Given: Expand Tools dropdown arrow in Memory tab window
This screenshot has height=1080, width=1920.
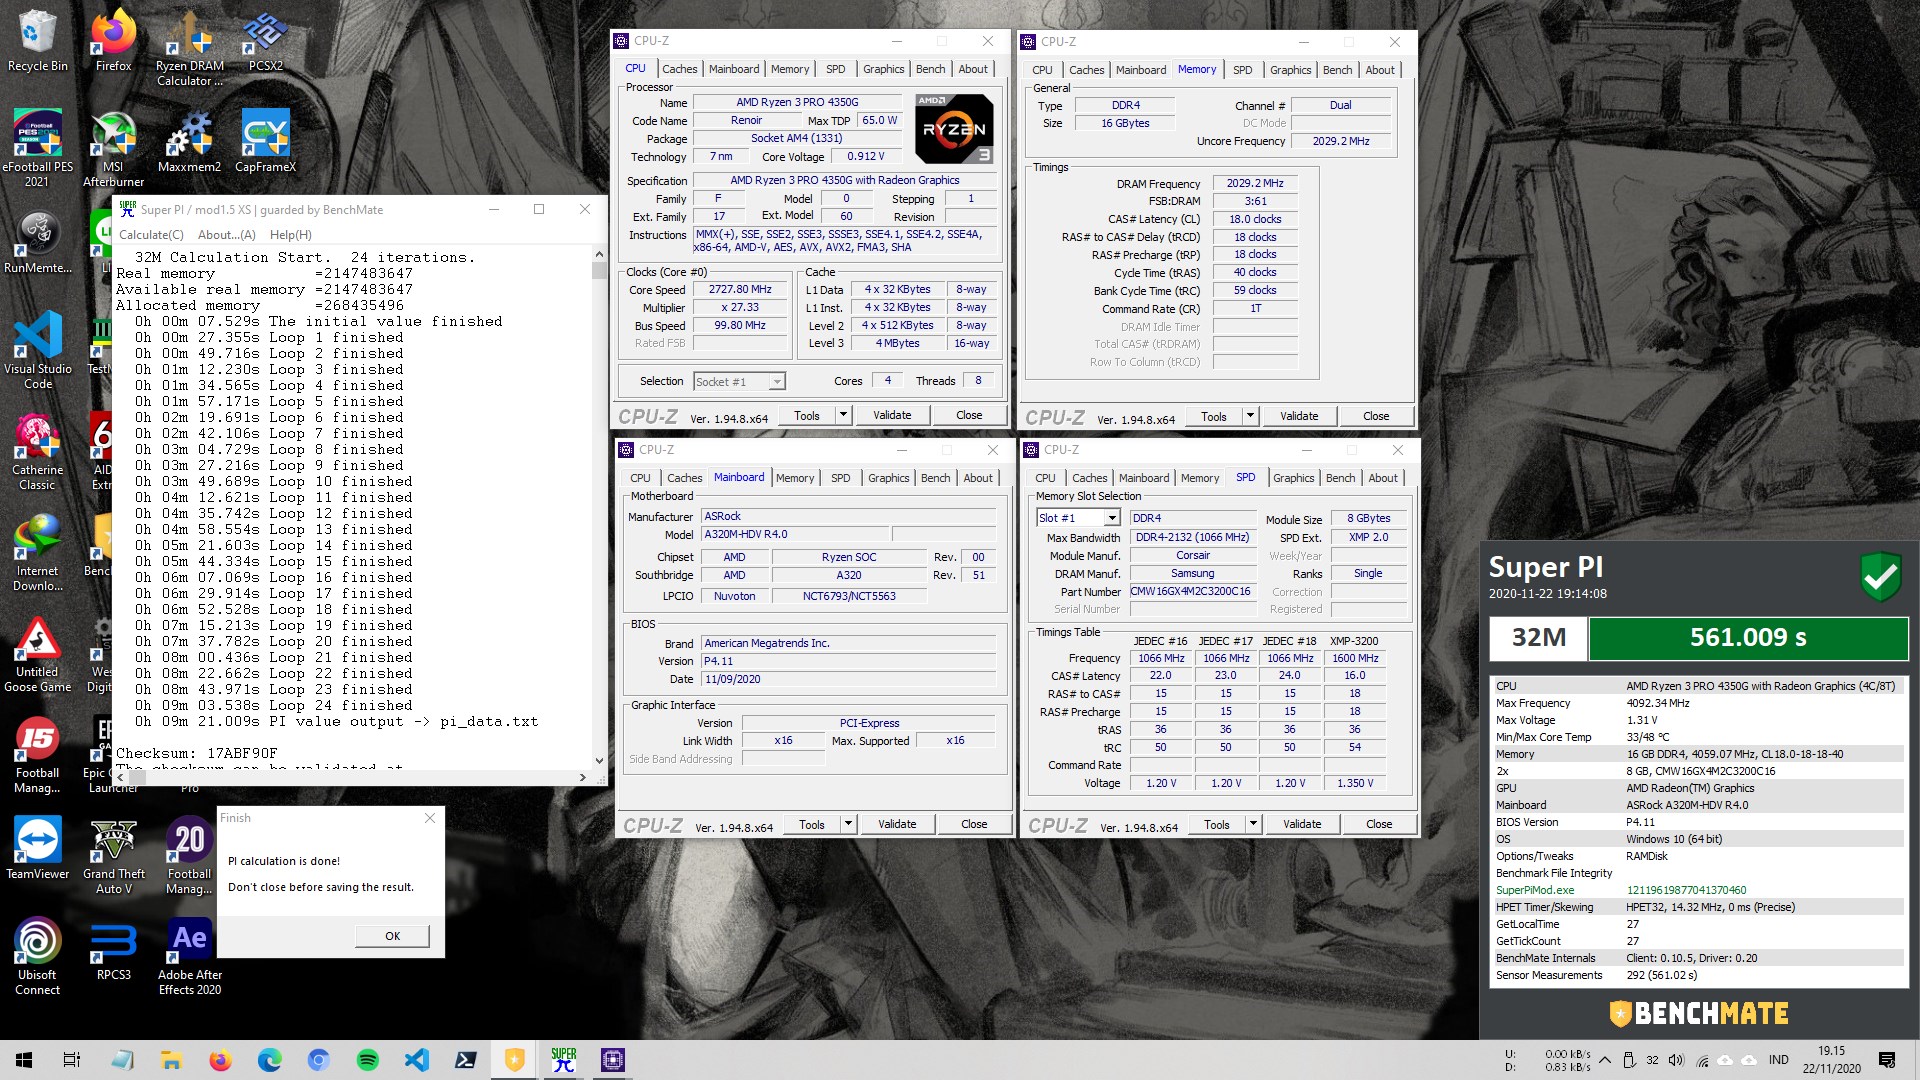Looking at the screenshot, I should [x=1250, y=416].
